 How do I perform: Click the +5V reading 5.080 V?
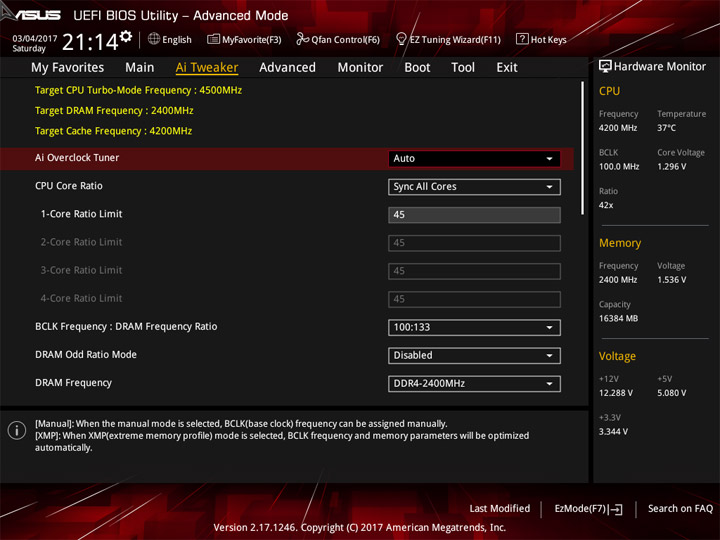point(671,393)
